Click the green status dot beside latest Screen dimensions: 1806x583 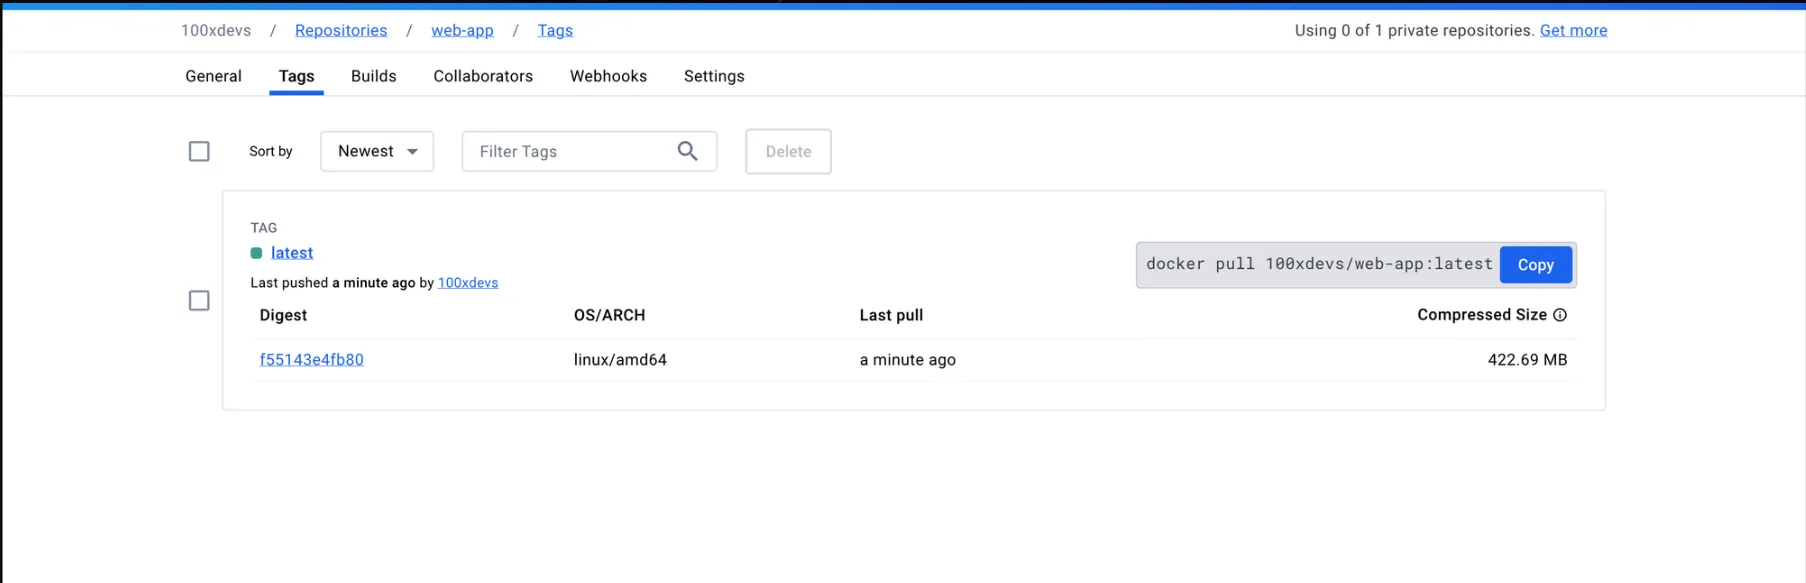256,253
